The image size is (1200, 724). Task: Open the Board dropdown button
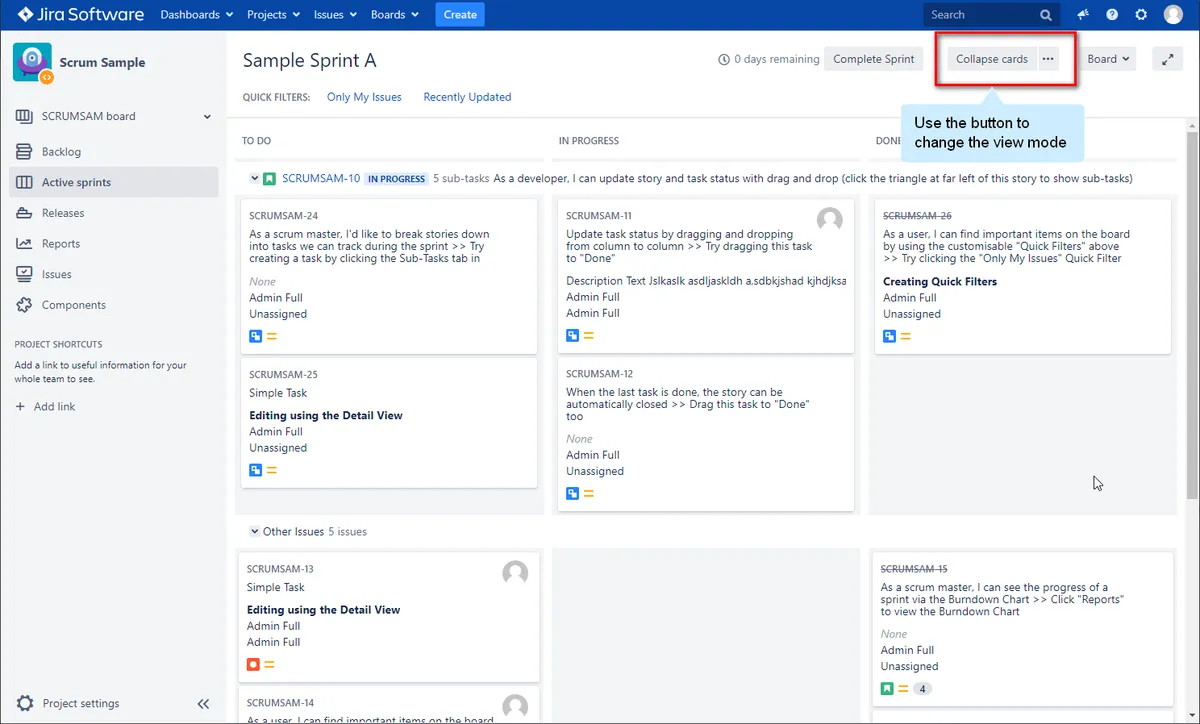click(1108, 59)
